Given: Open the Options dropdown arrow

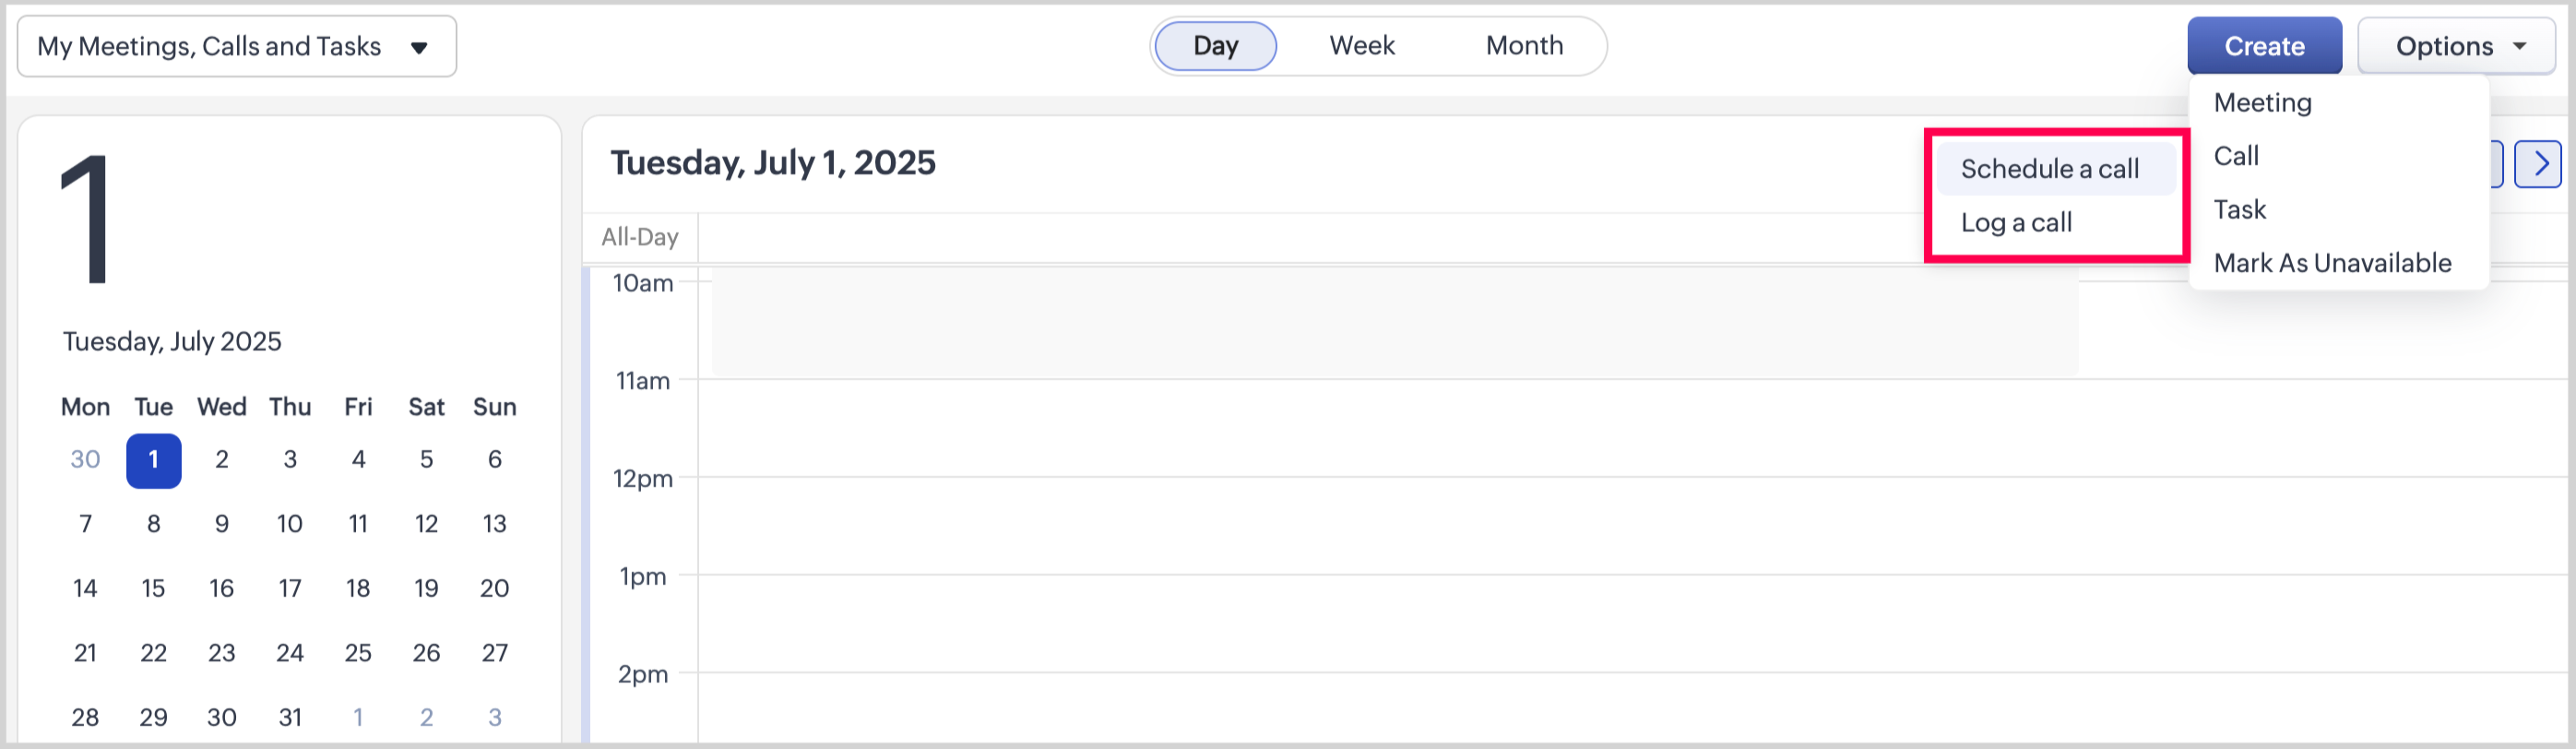Looking at the screenshot, I should pos(2519,46).
